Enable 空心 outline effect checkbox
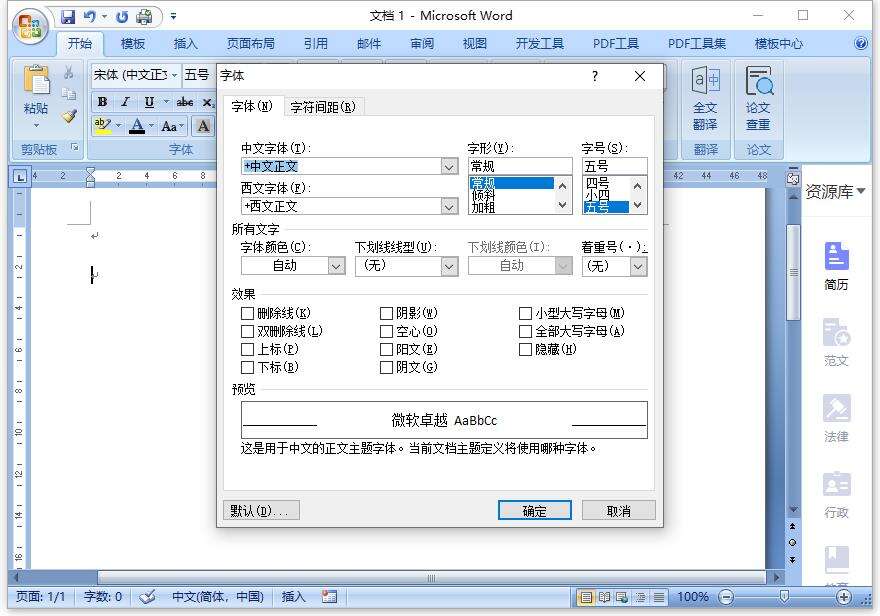Image resolution: width=880 pixels, height=616 pixels. click(386, 331)
